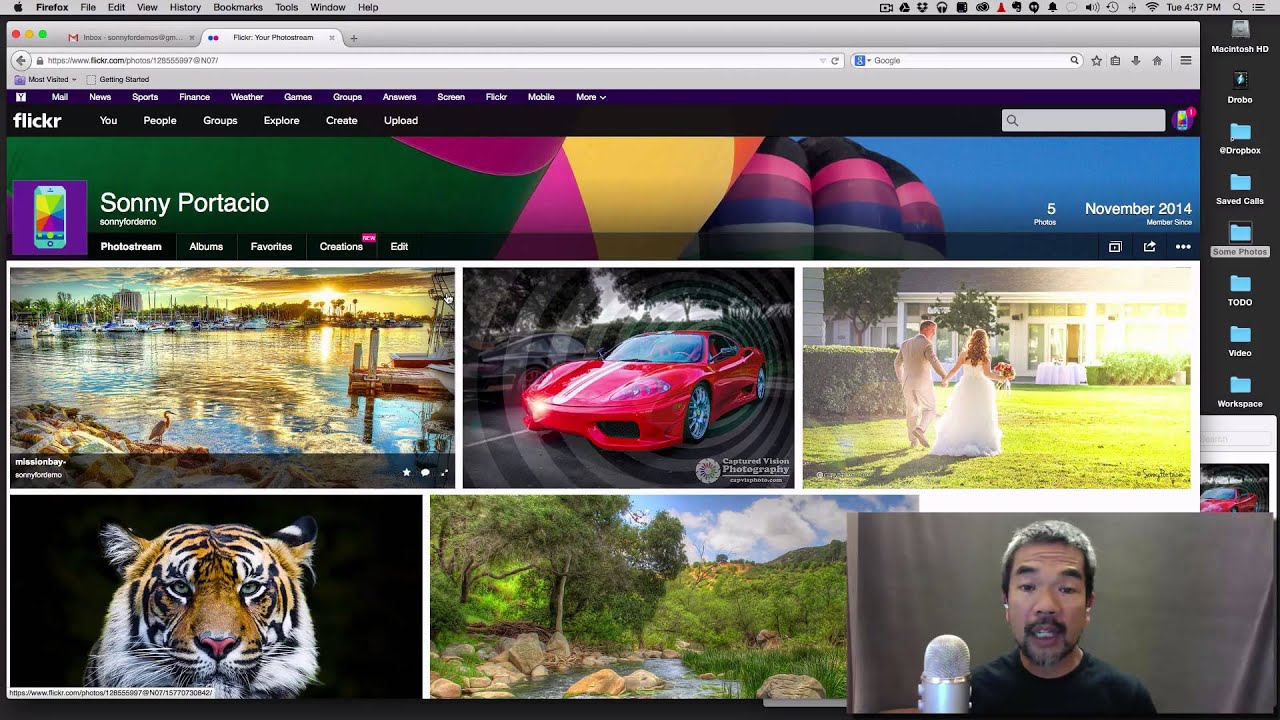The height and width of the screenshot is (720, 1280).
Task: Open Time Machine menu bar icon
Action: point(1114,7)
